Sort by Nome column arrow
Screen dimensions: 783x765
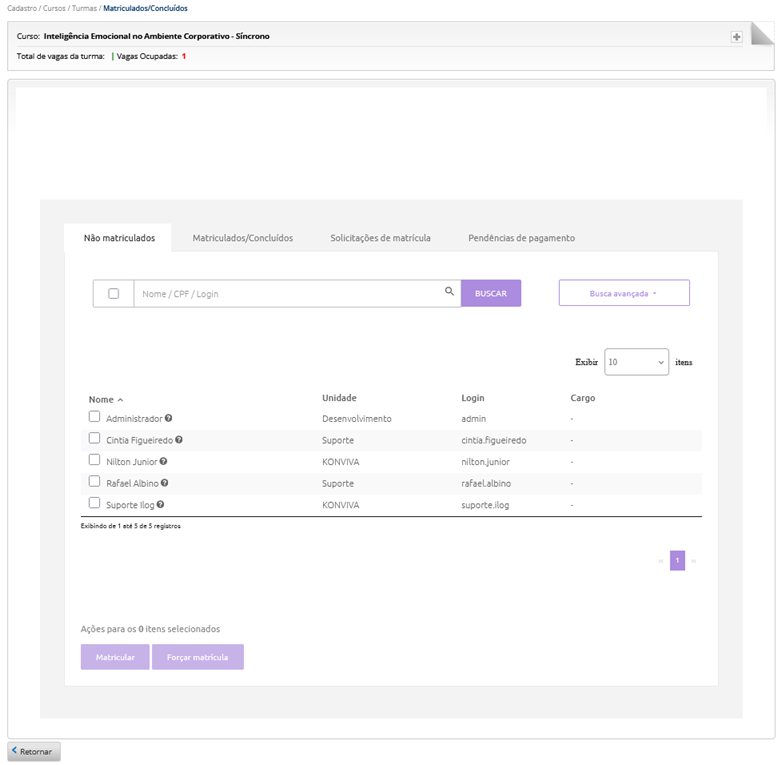click(x=120, y=399)
